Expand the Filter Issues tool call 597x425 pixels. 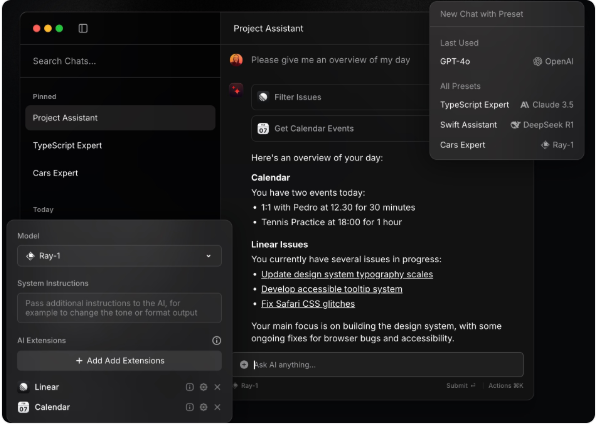[341, 97]
